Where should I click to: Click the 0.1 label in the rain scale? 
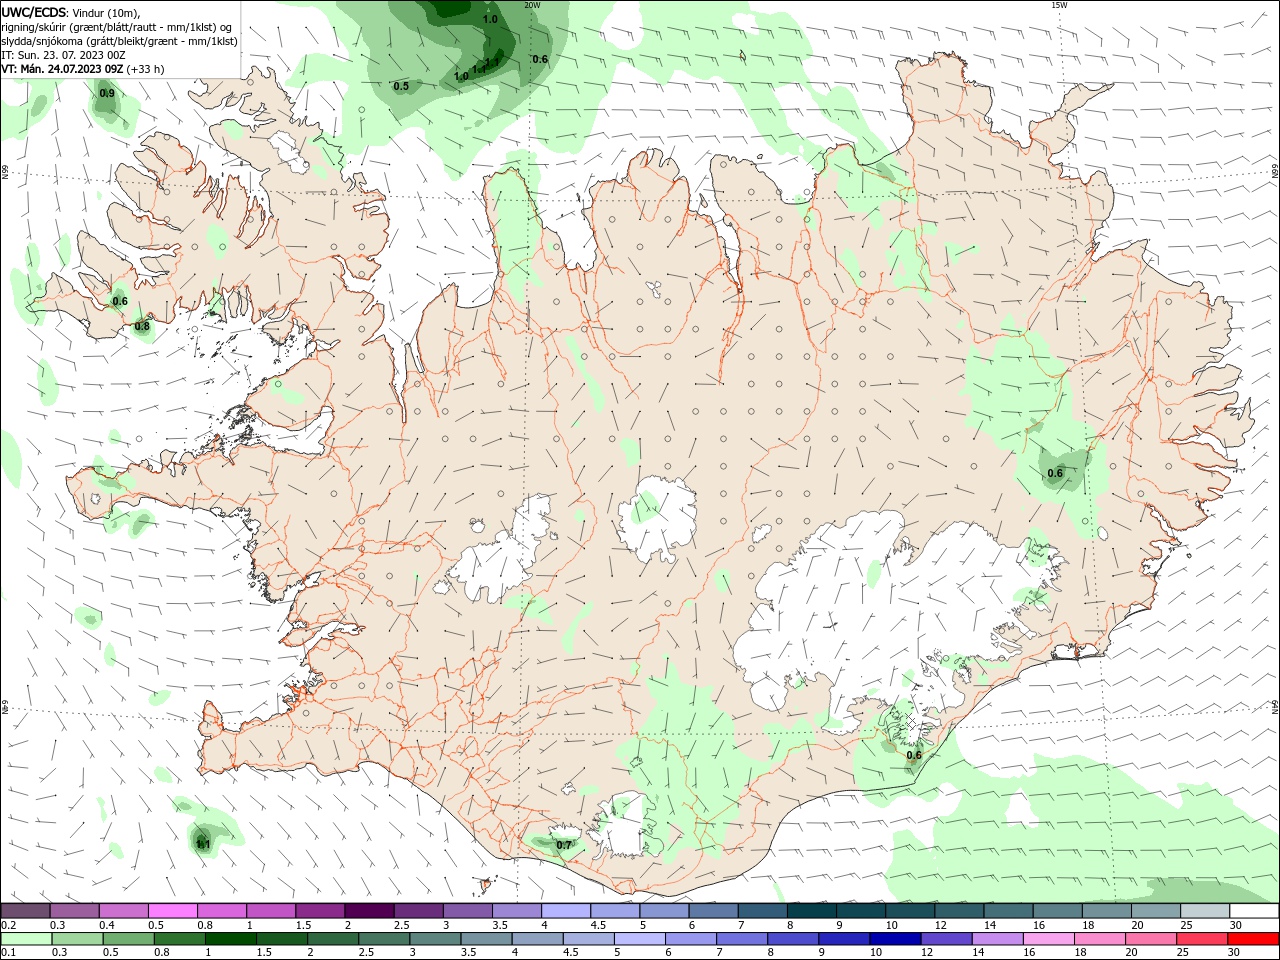coord(9,953)
